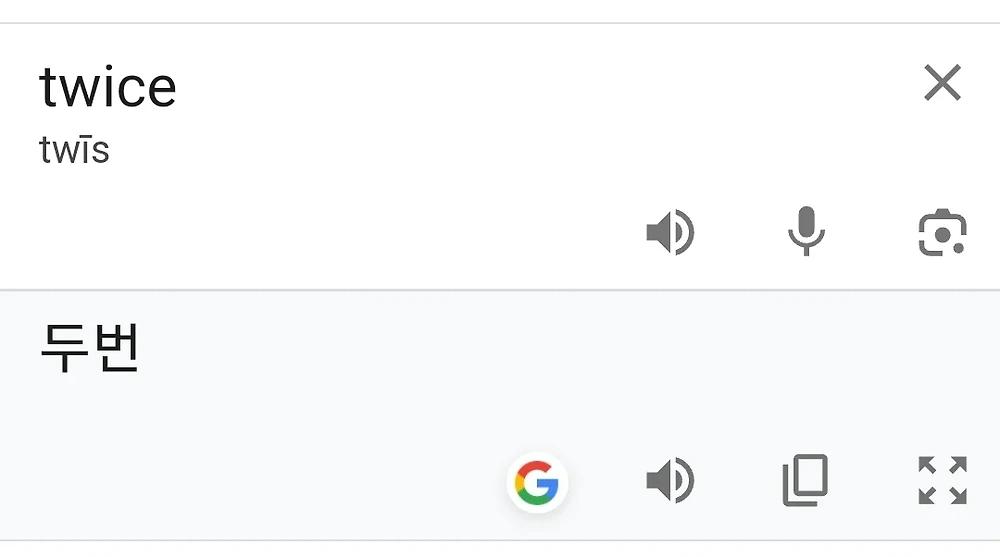Remove "twice" using the clear icon
The height and width of the screenshot is (557, 1000).
pos(942,82)
